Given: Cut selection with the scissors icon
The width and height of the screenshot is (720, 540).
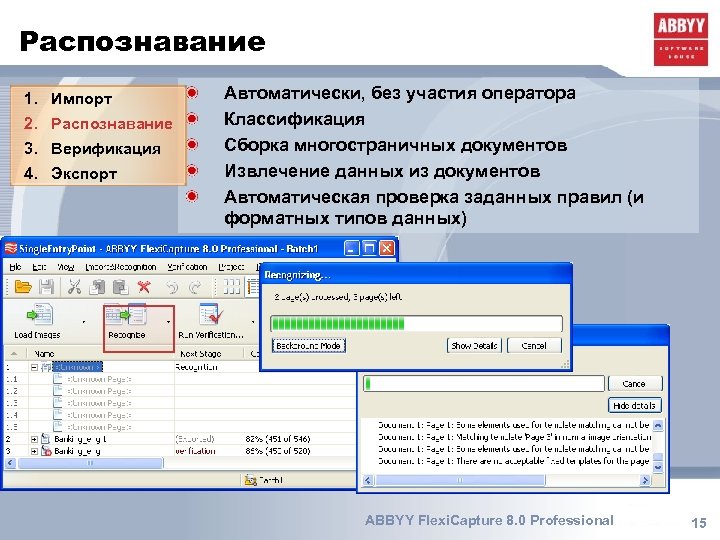Looking at the screenshot, I should pyautogui.click(x=74, y=287).
